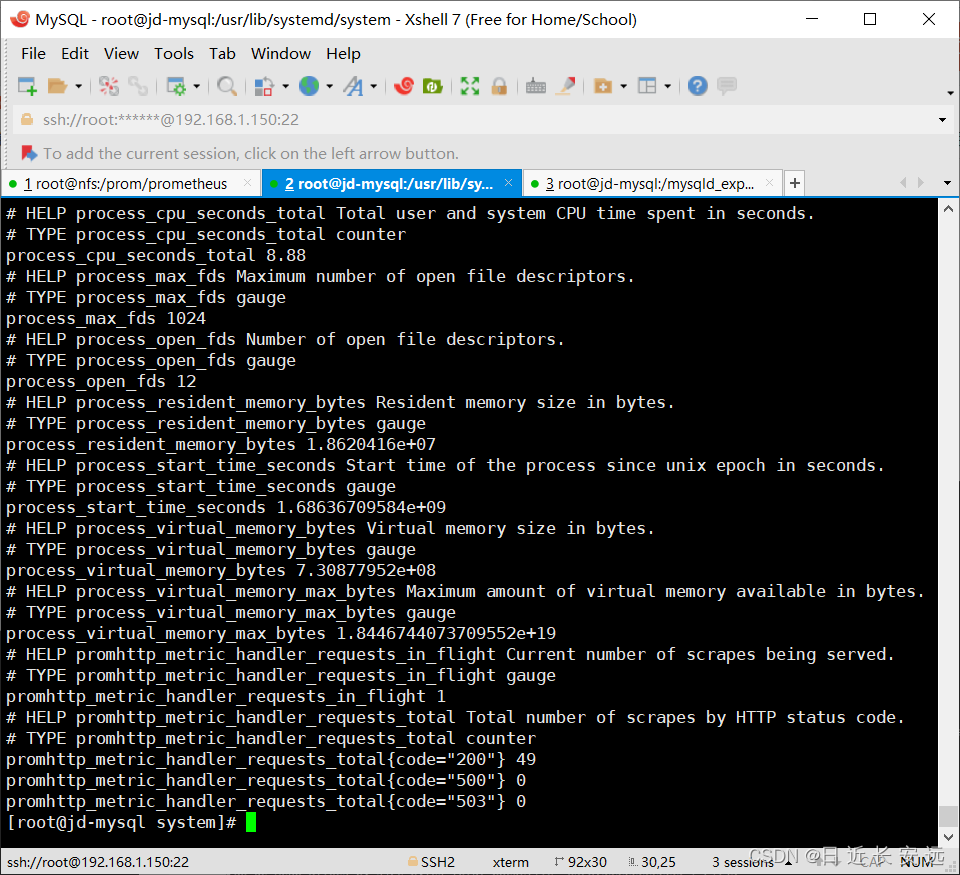Open the Tab menu

222,54
